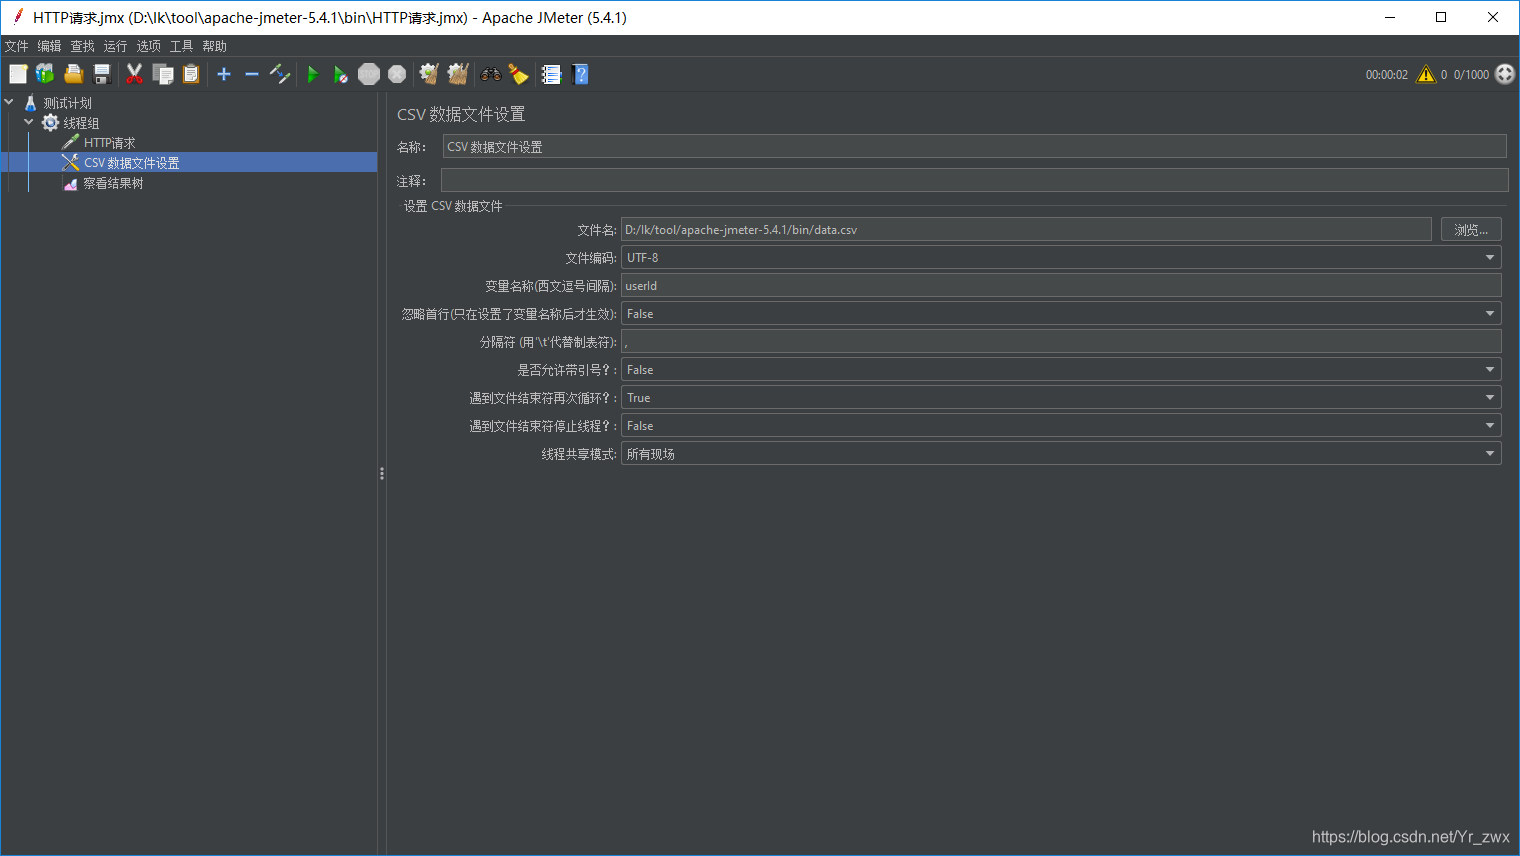
Task: Click the Start no pauses icon
Action: pos(340,73)
